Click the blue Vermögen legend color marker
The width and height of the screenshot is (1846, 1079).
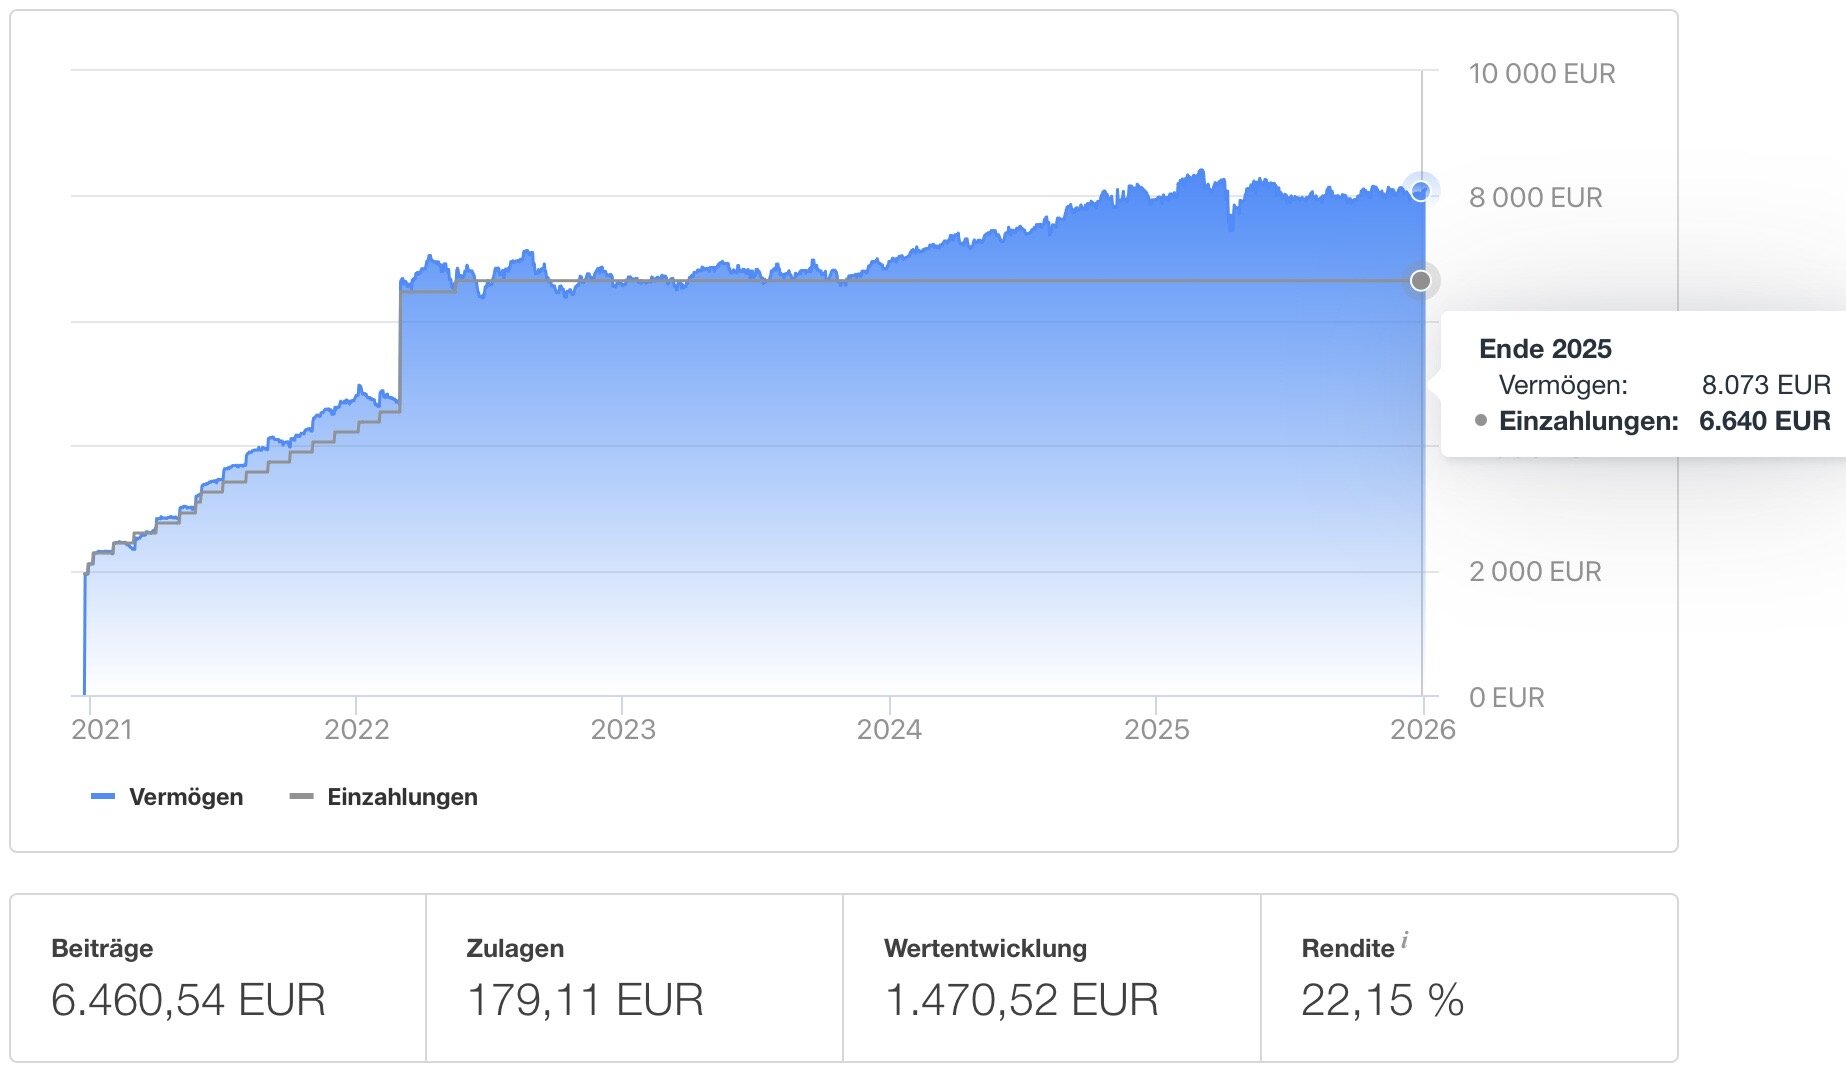[x=103, y=797]
